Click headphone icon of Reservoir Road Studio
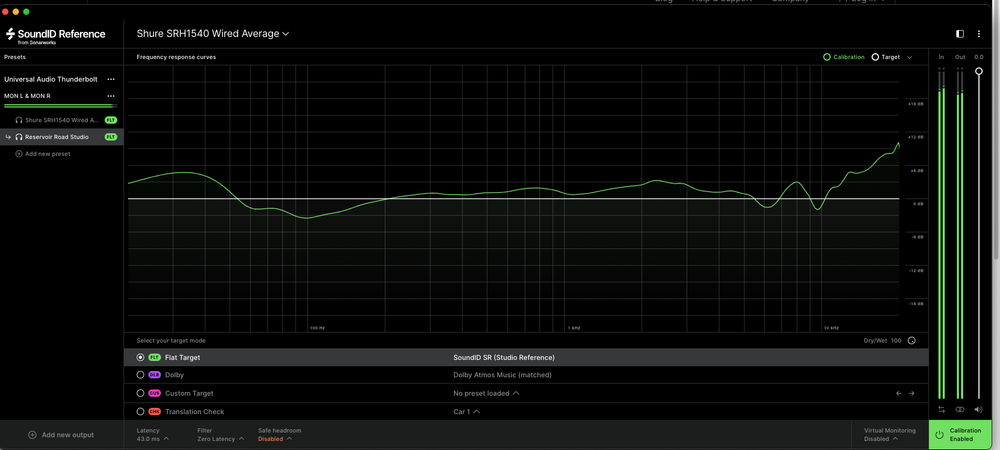Image resolution: width=1000 pixels, height=450 pixels. (x=19, y=137)
